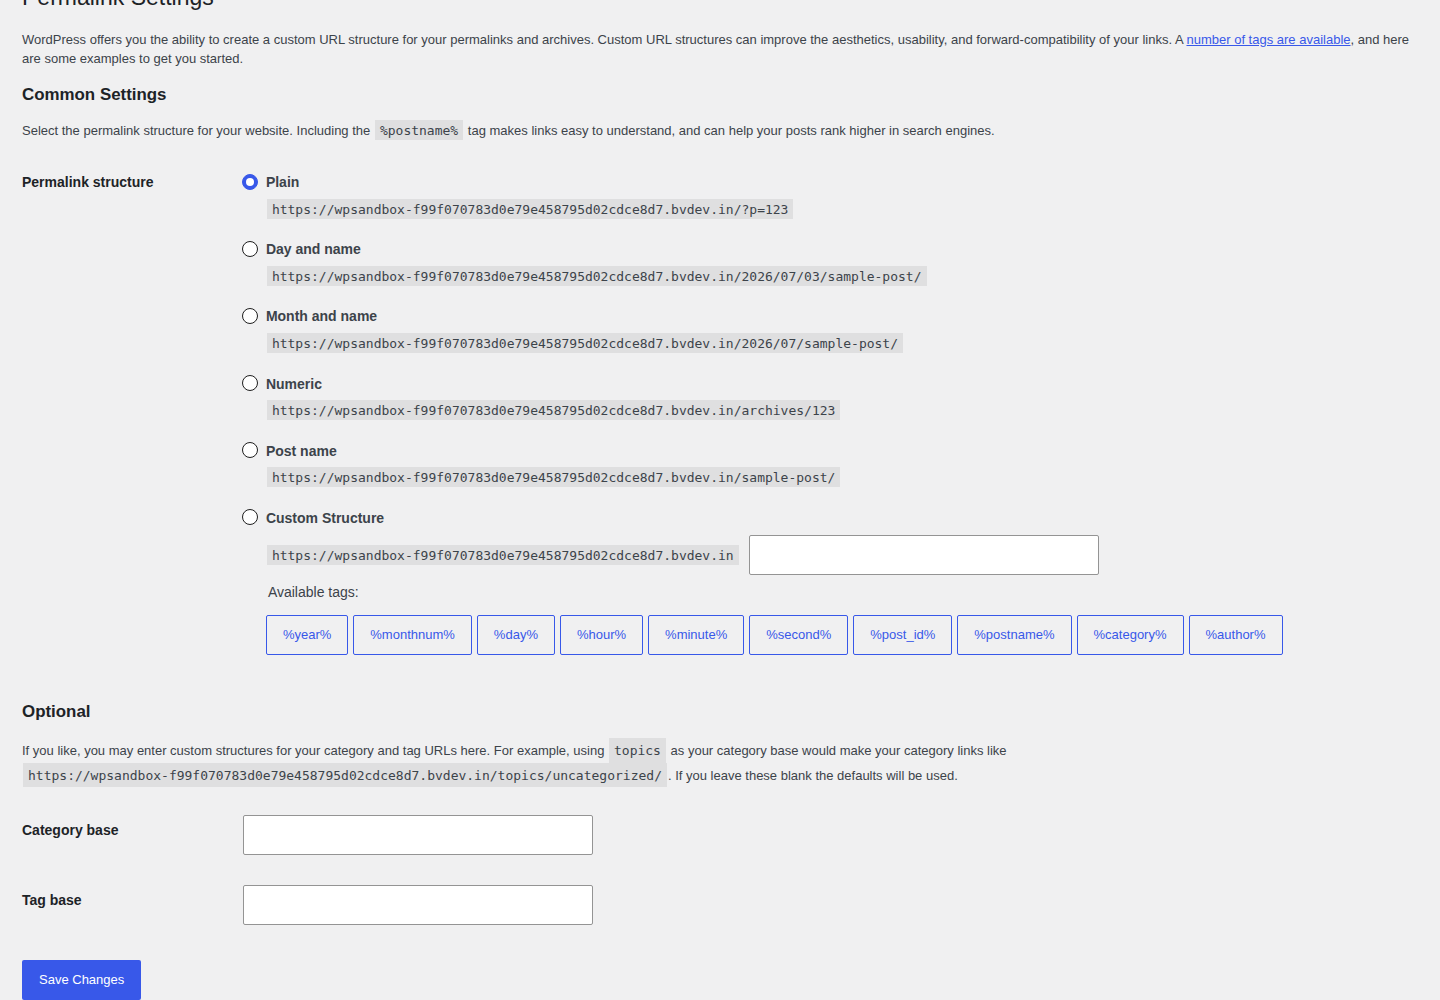Click the Common Settings heading

click(94, 95)
